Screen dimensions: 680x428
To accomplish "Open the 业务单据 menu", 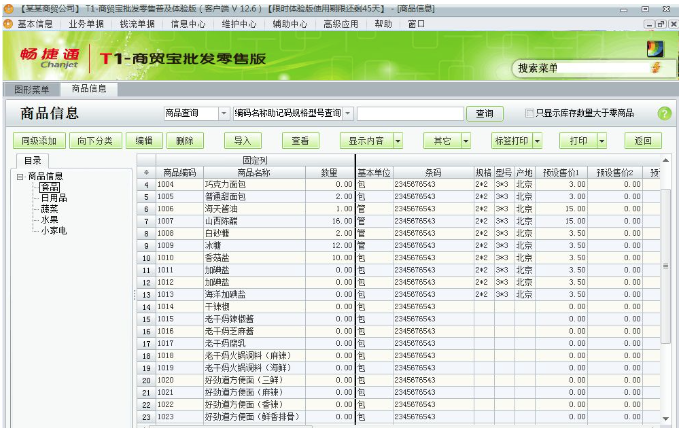I will tap(86, 24).
